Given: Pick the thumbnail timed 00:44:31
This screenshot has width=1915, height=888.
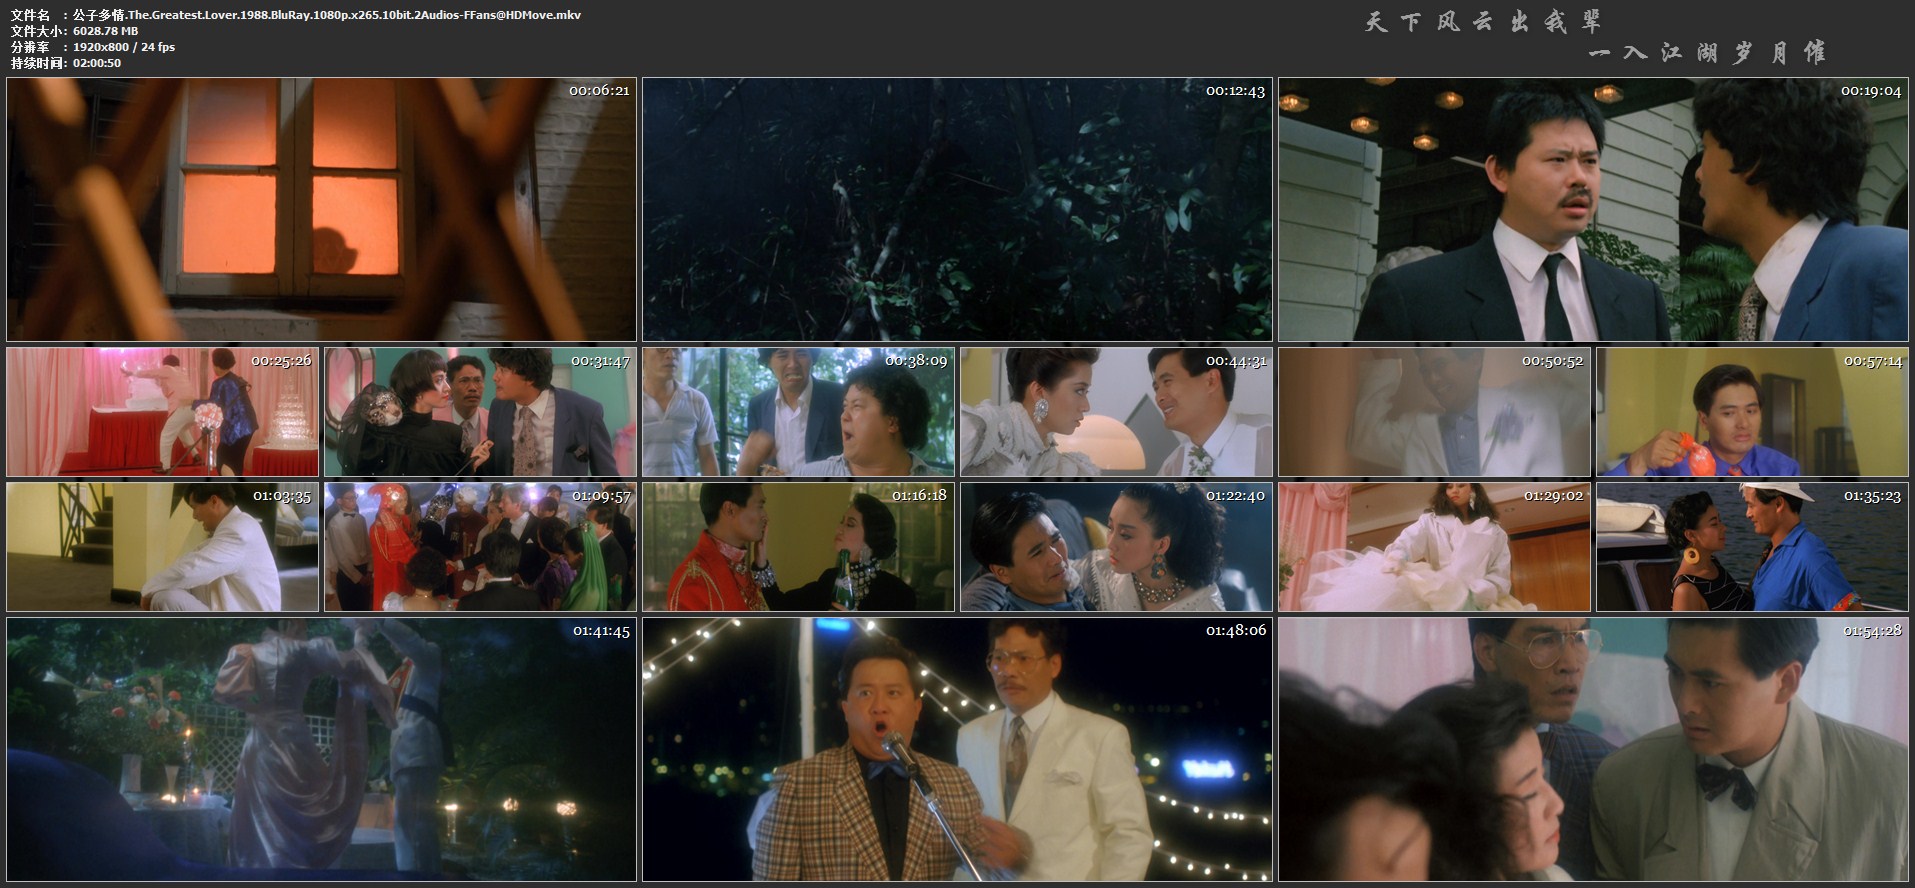Looking at the screenshot, I should 1116,412.
